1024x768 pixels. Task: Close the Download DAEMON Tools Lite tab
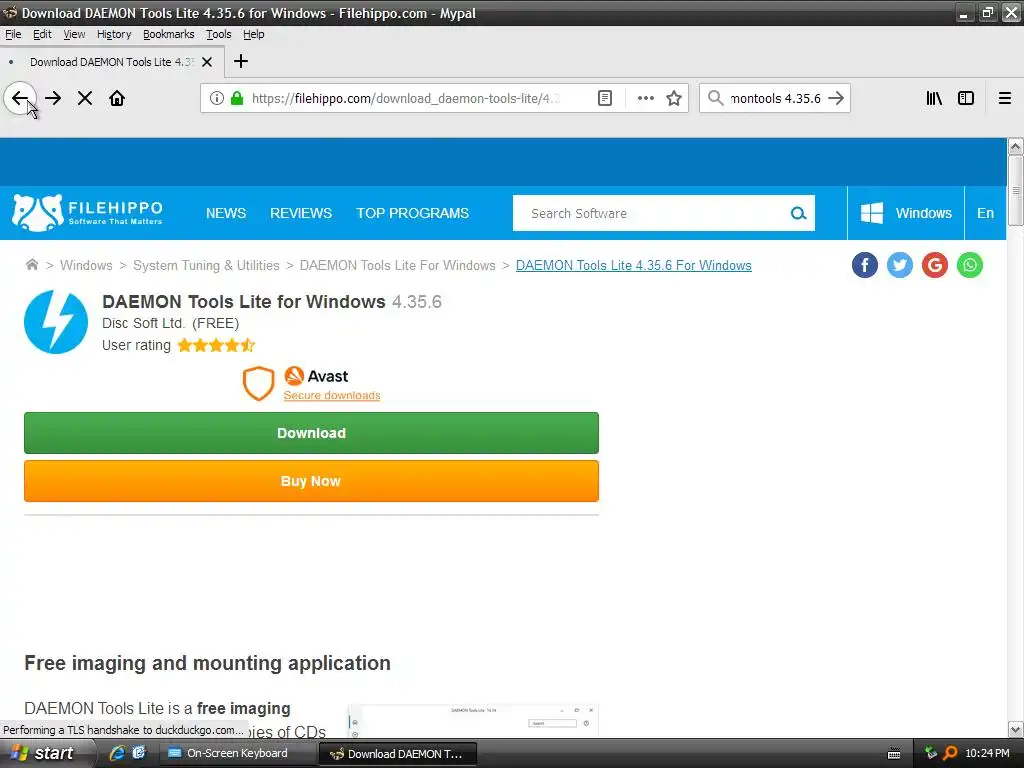(x=207, y=62)
